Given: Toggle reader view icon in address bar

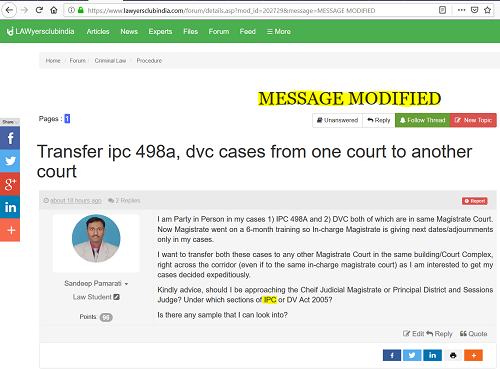Looking at the screenshot, I should [x=442, y=10].
